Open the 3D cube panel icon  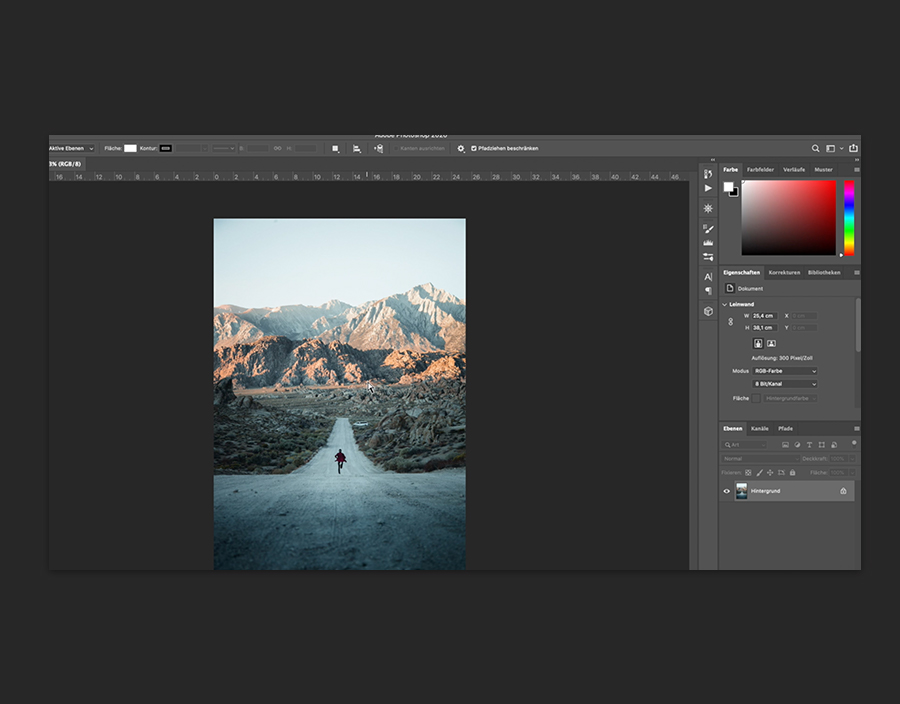pos(708,311)
